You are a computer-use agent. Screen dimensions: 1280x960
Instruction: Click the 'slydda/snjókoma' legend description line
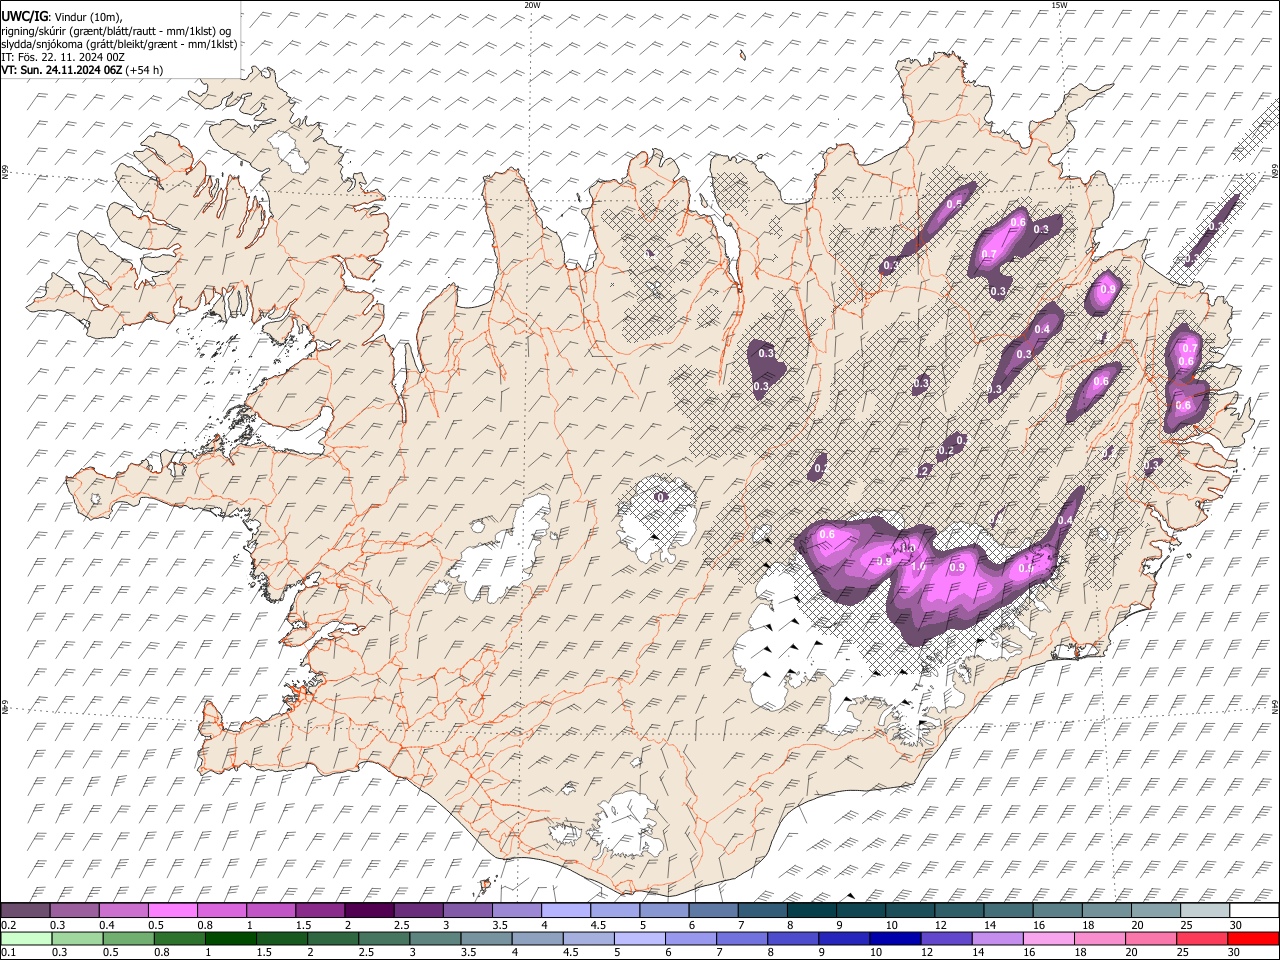120,44
